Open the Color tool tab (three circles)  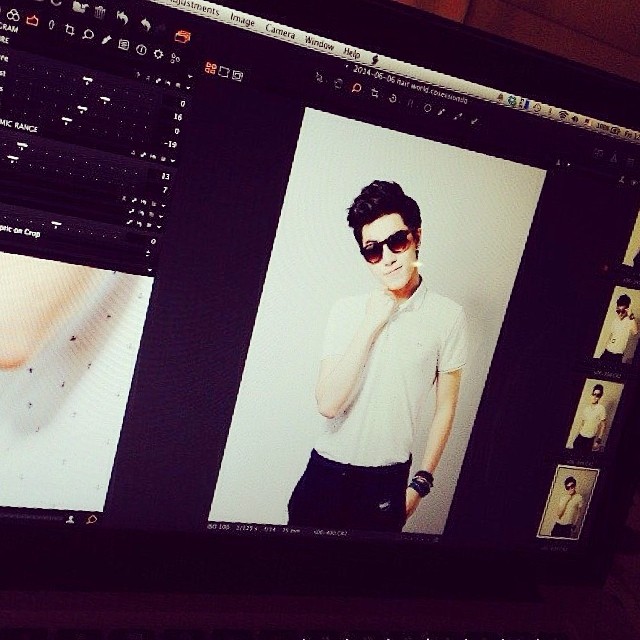point(13,16)
